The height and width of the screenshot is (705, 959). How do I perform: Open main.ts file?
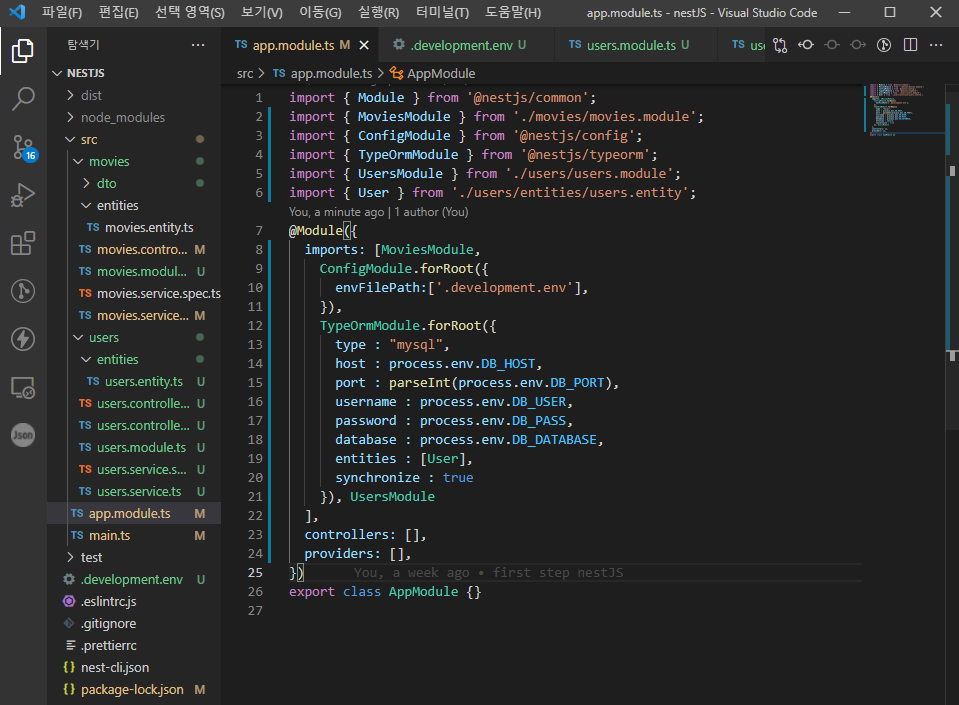134,536
